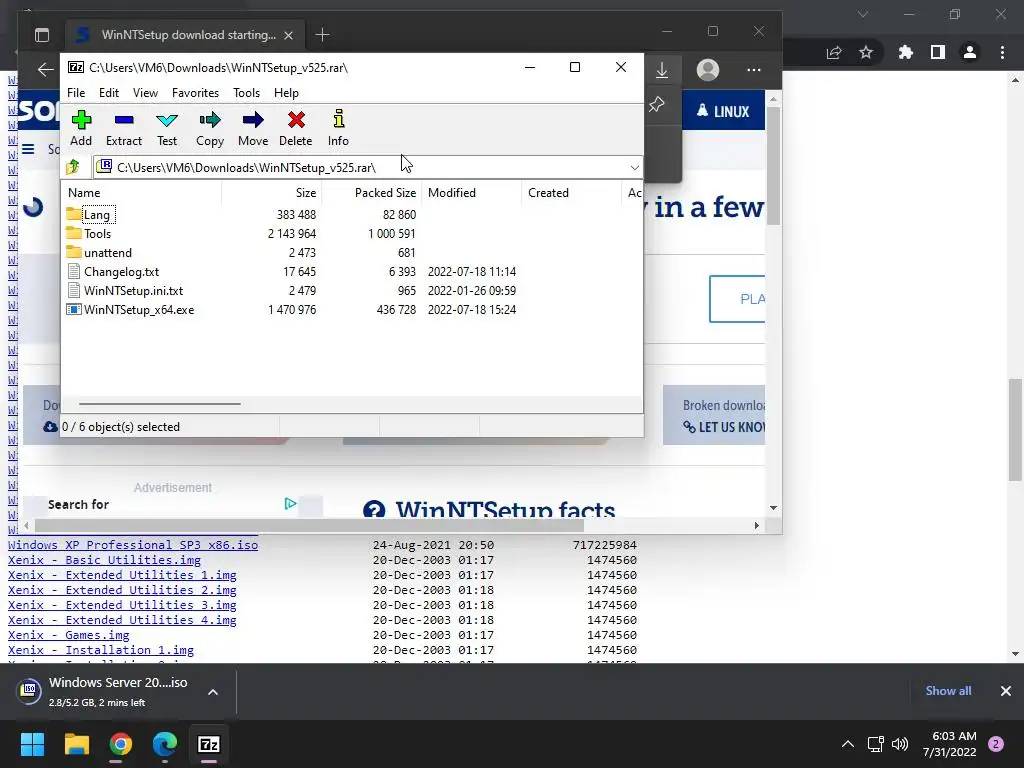The height and width of the screenshot is (768, 1024).
Task: Open the Info tool
Action: point(338,128)
